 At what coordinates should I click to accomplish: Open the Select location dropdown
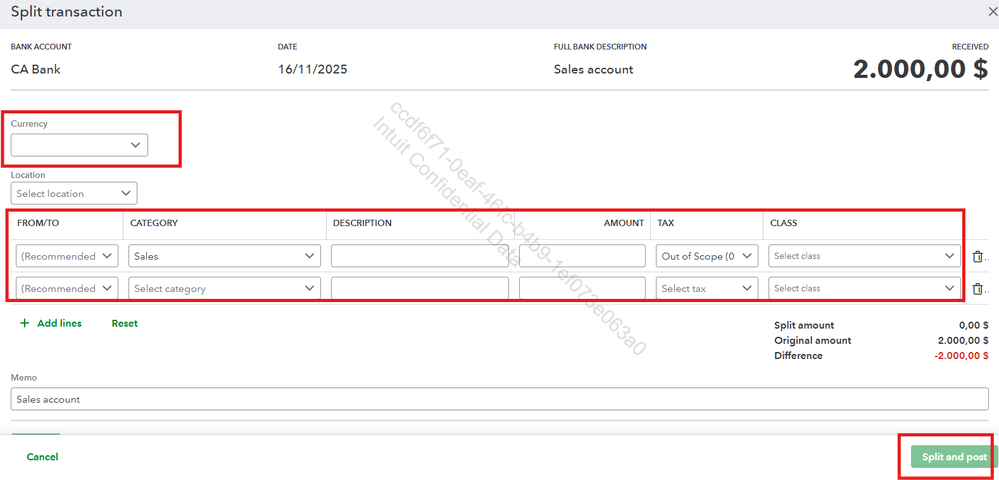tap(74, 193)
